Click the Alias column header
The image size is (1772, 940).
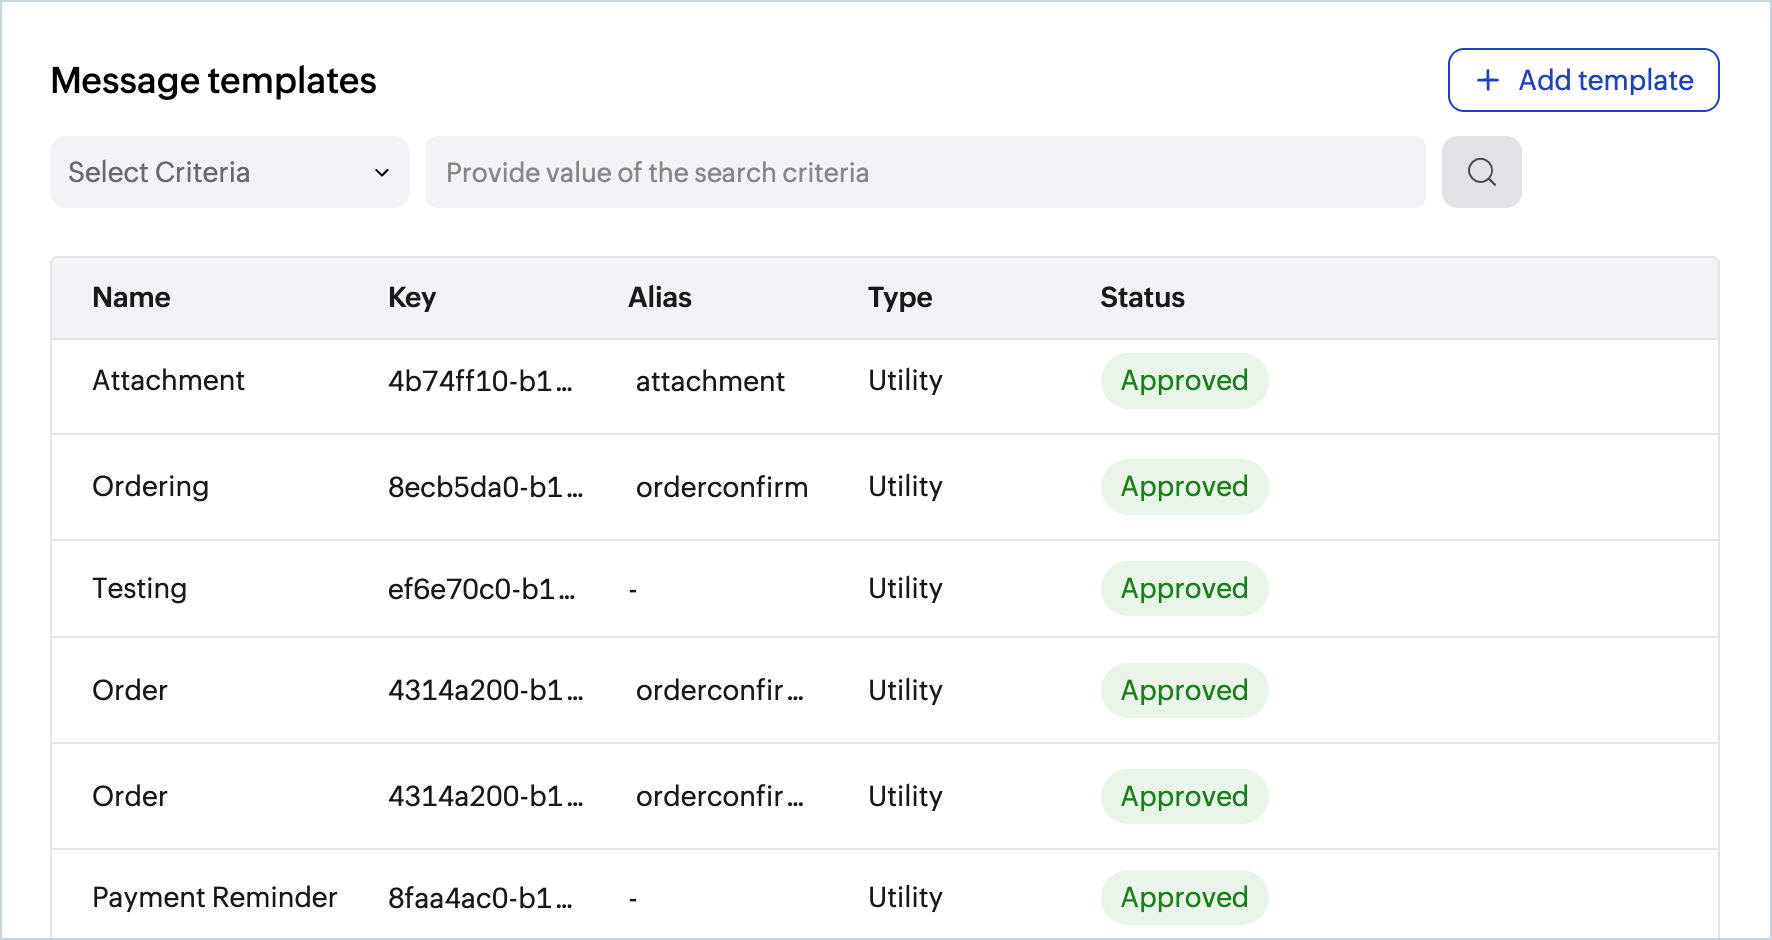(660, 297)
